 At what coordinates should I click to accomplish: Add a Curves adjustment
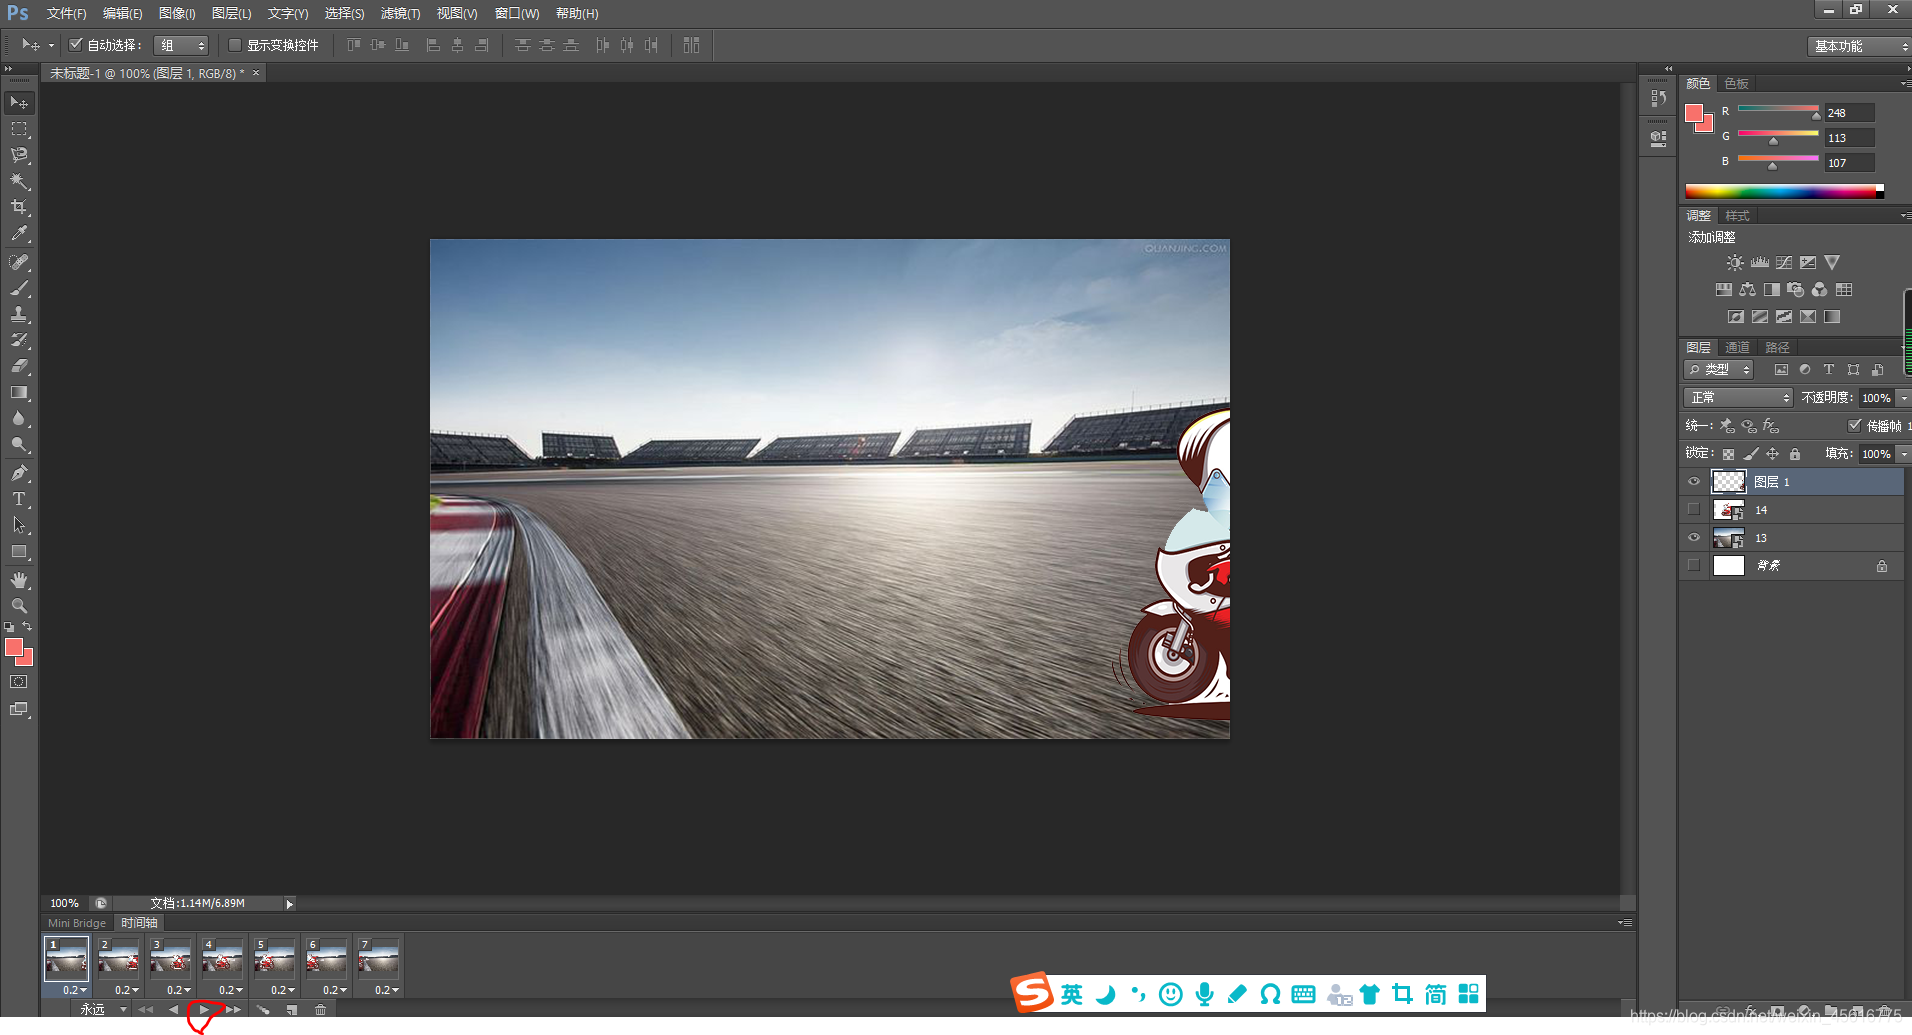(1784, 262)
